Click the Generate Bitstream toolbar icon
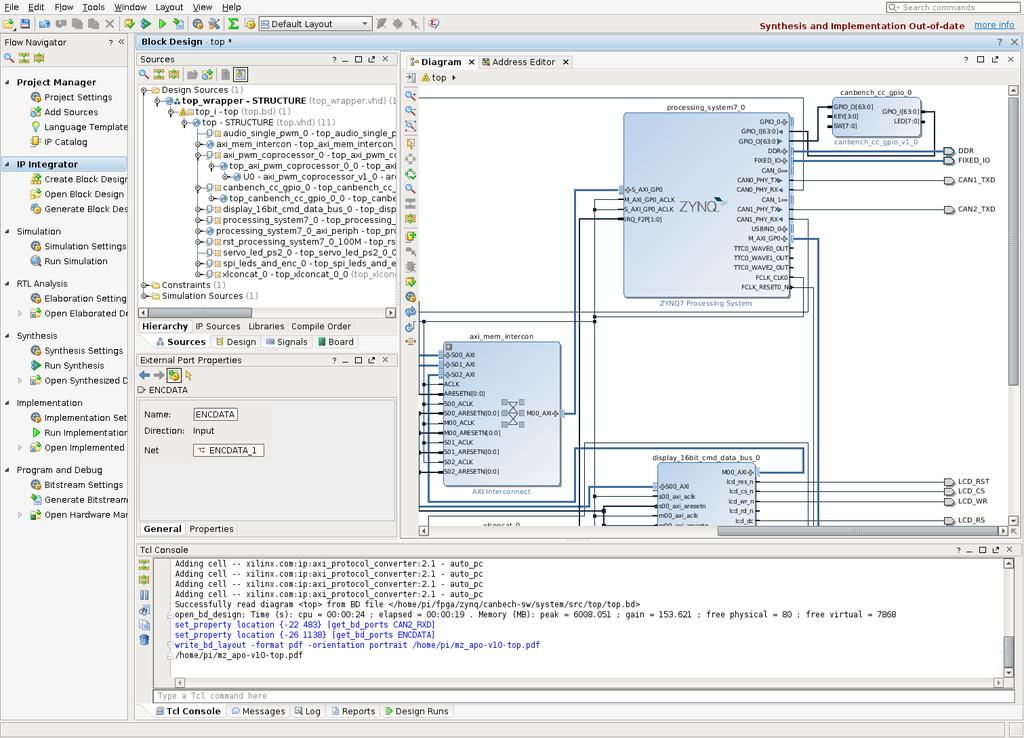 (178, 24)
